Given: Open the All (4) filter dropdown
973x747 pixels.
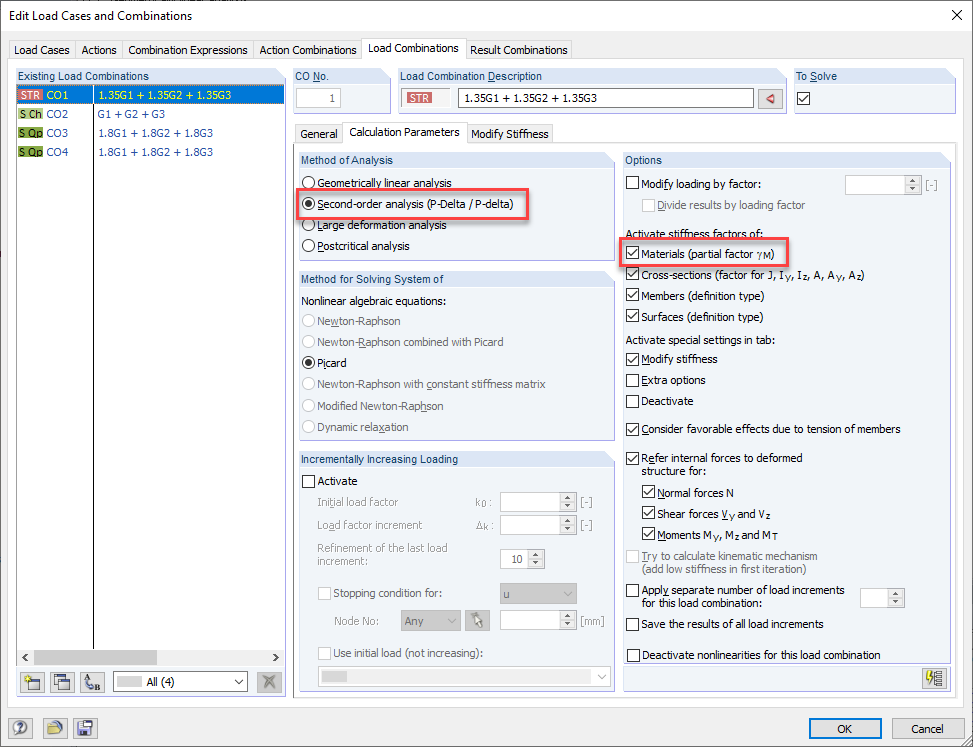Looking at the screenshot, I should [x=180, y=681].
